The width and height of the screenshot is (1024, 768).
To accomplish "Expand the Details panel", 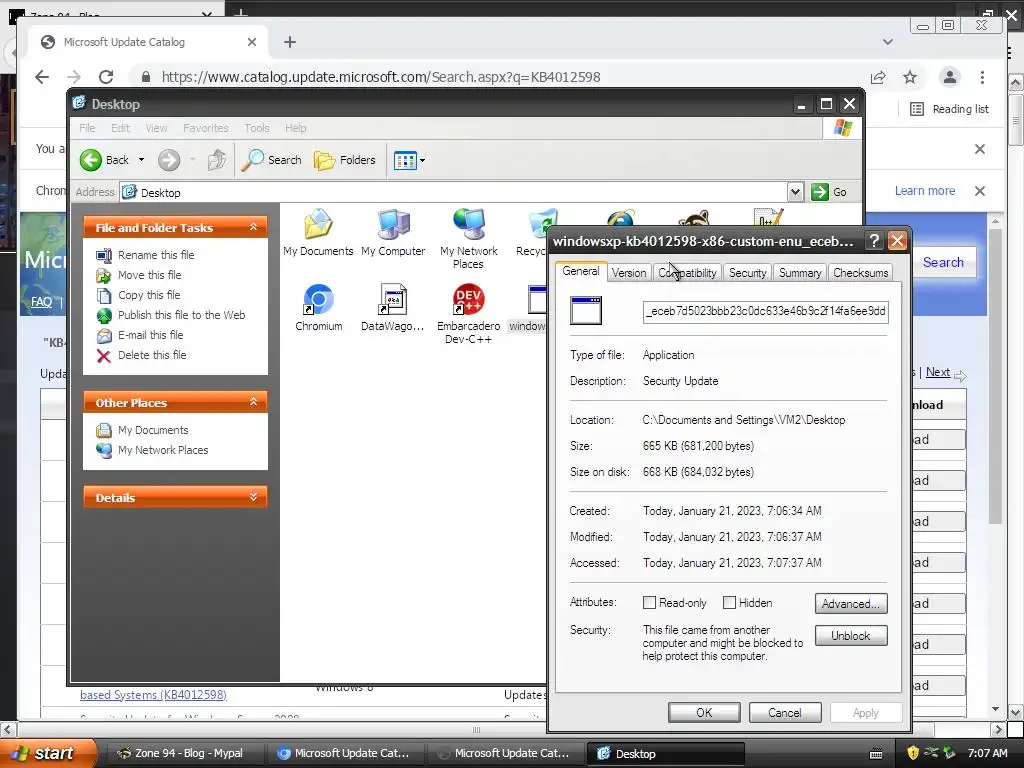I will coord(253,498).
